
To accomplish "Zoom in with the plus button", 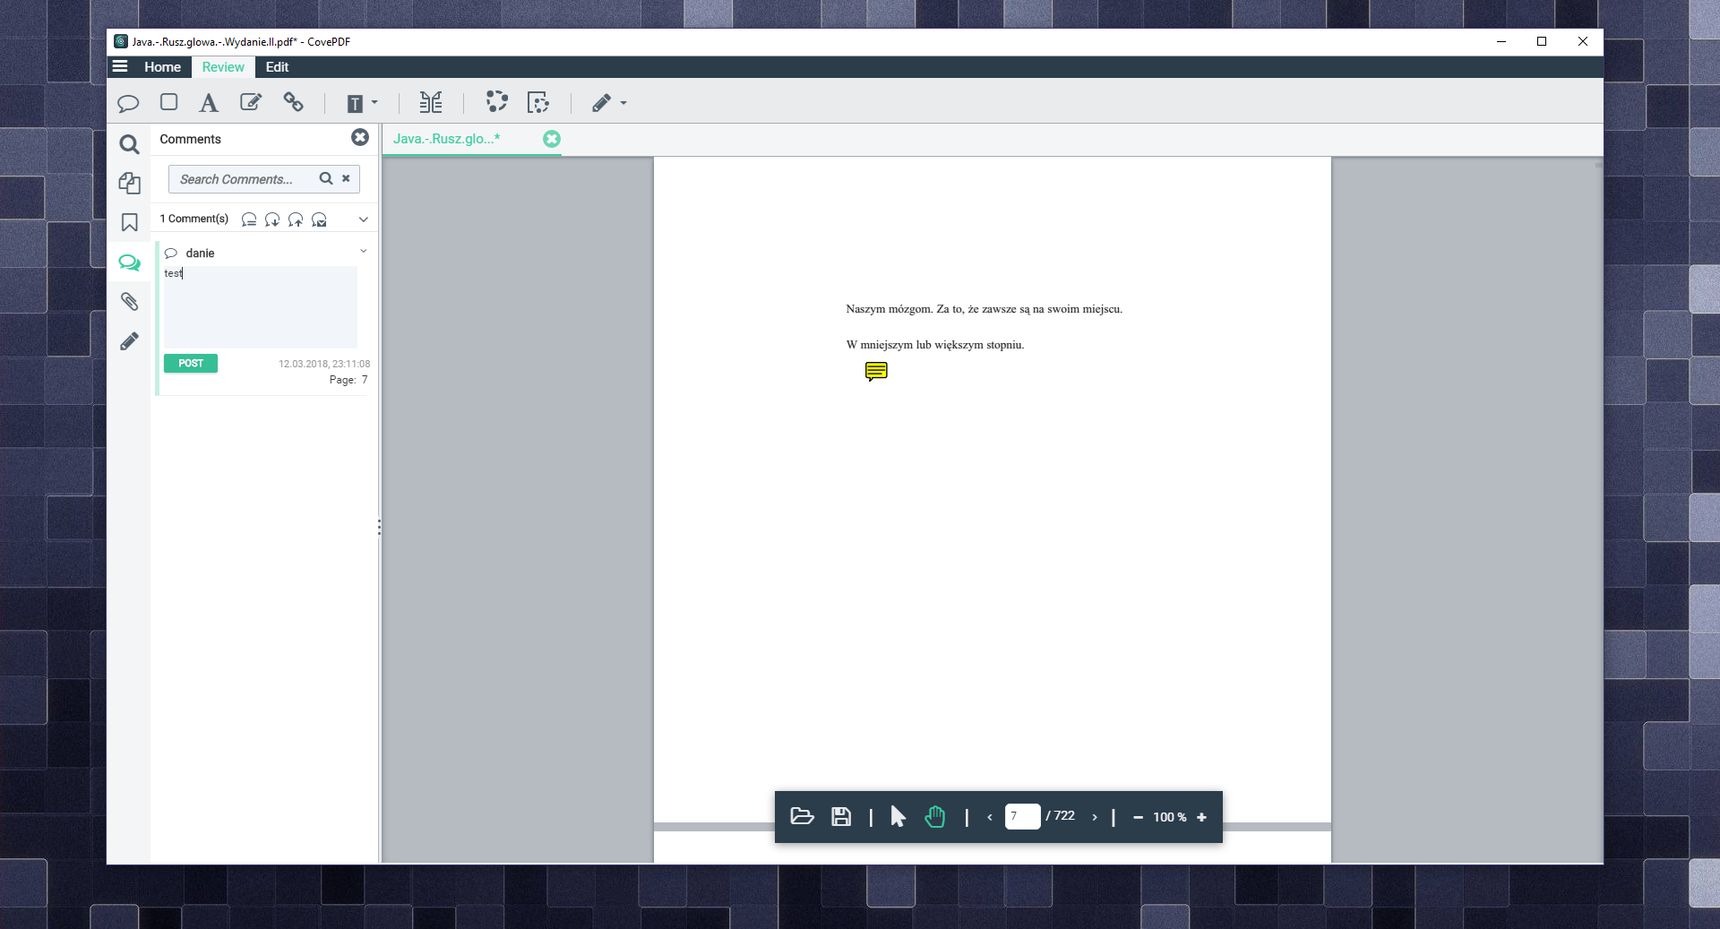I will click(1202, 817).
